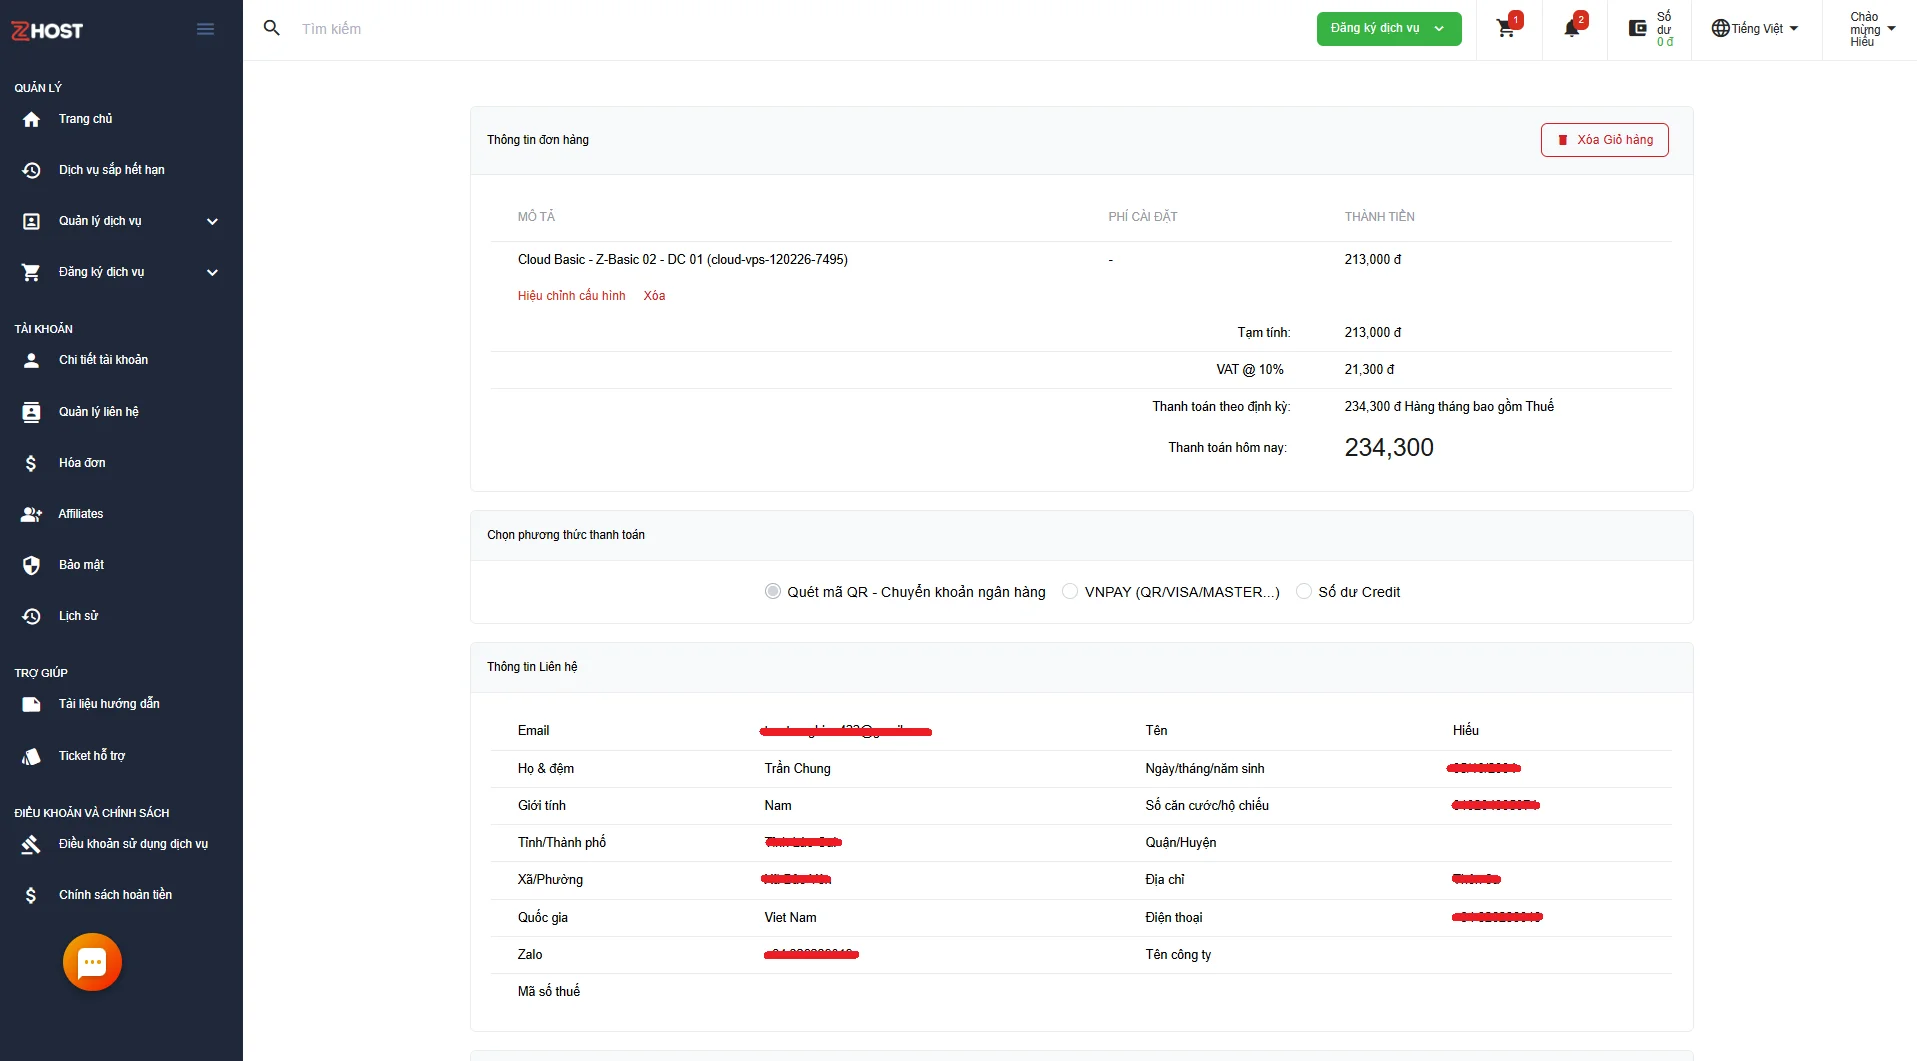1917x1061 pixels.
Task: Click the Viet Nam country value
Action: pos(790,918)
